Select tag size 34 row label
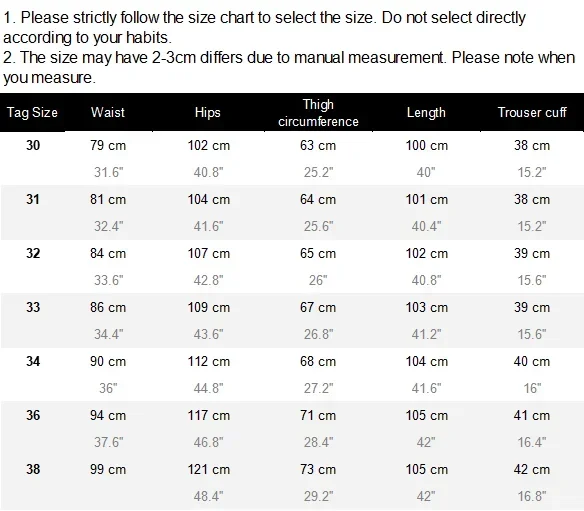 click(33, 361)
